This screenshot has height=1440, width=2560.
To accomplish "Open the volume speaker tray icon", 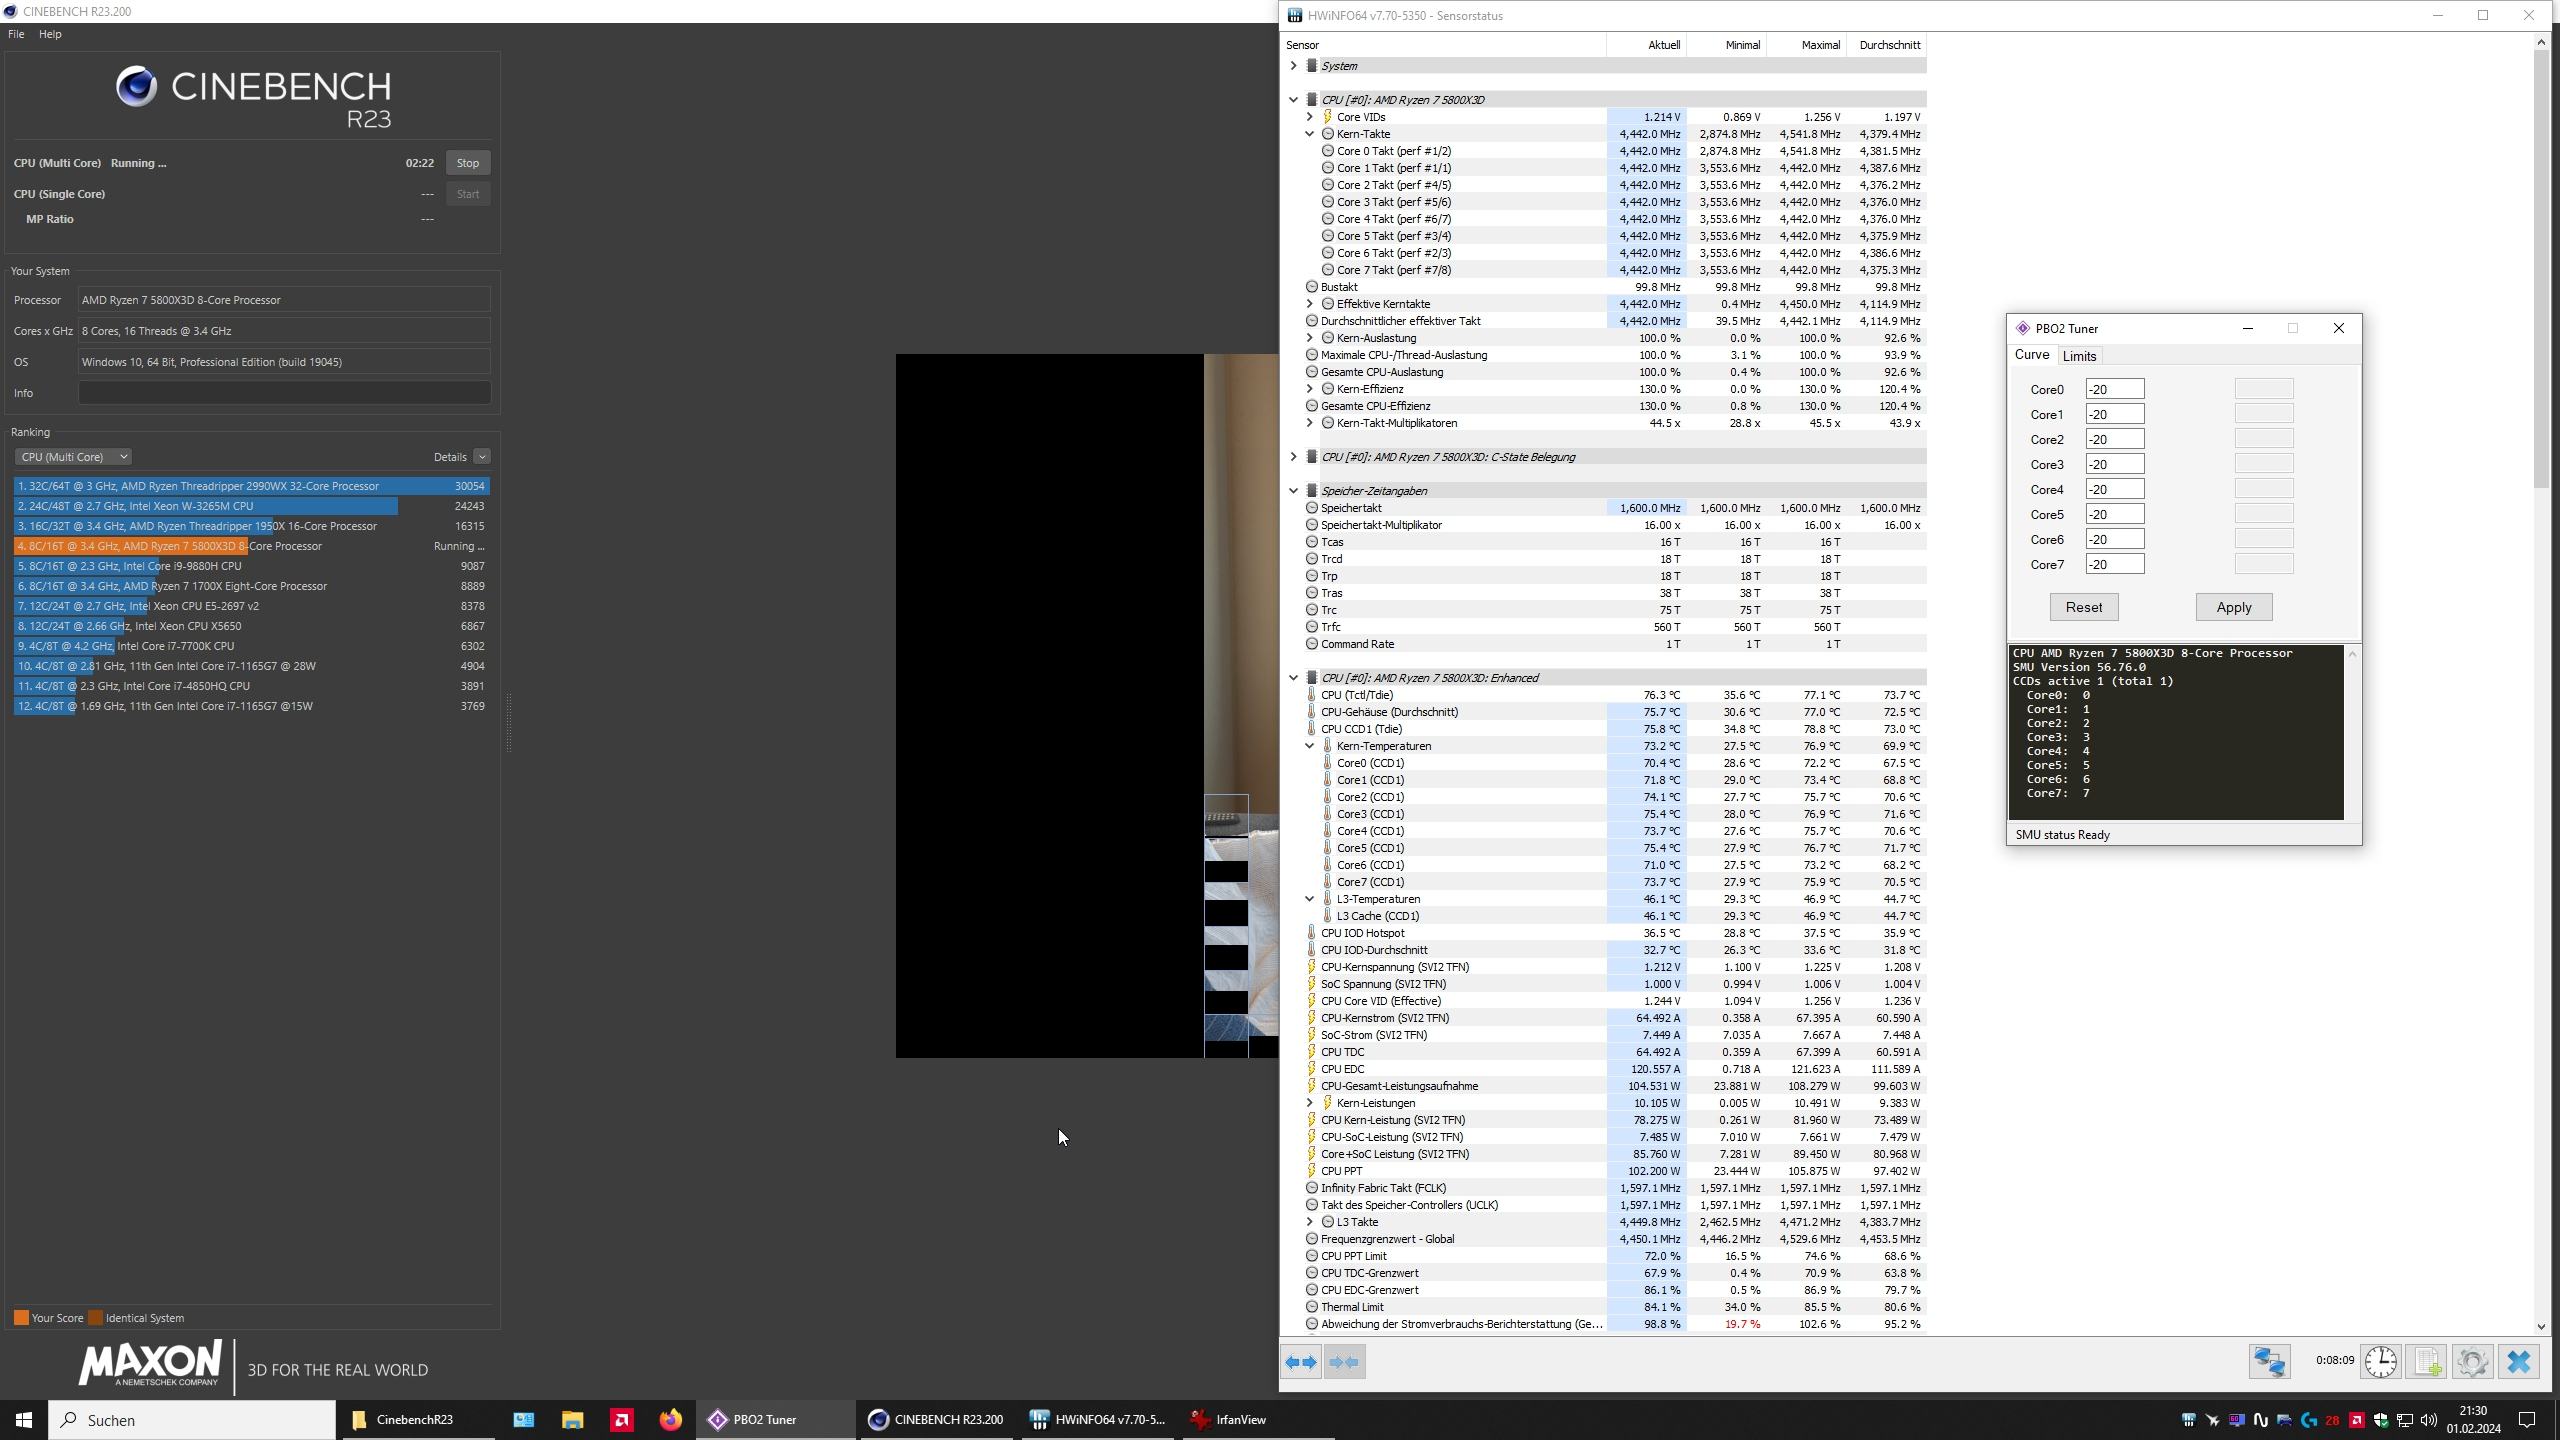I will click(2429, 1420).
